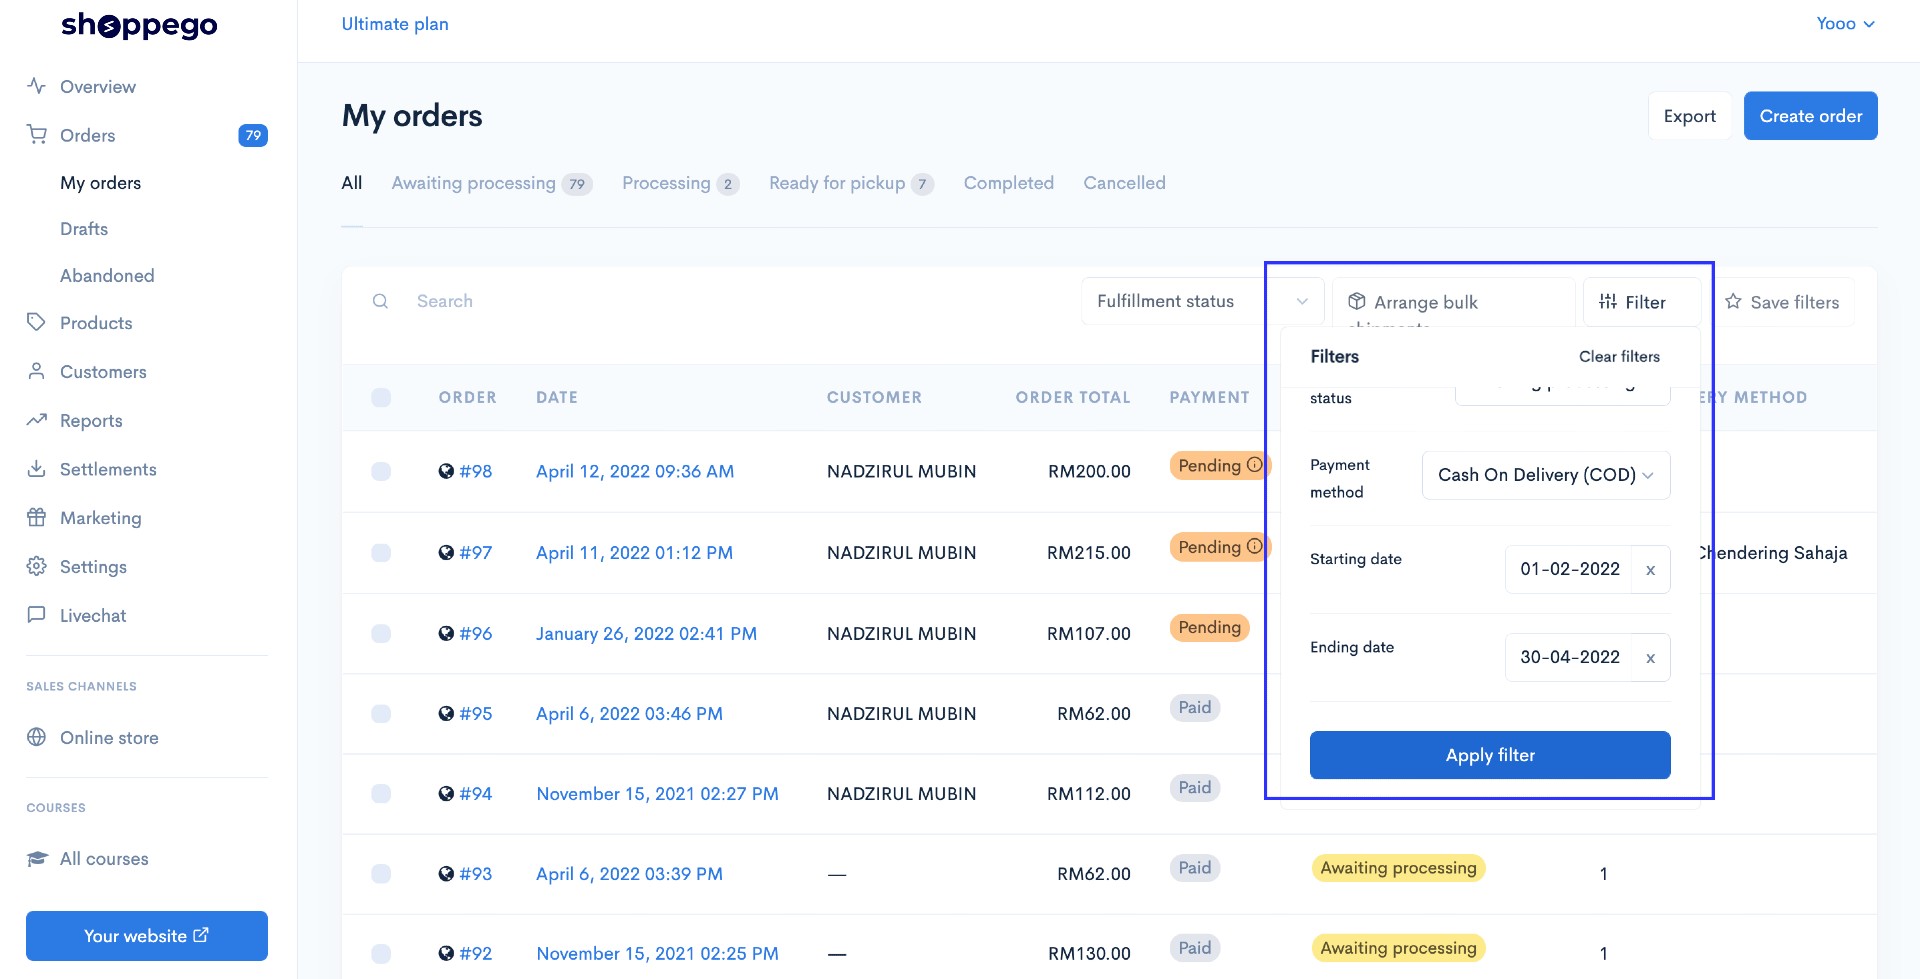Clear the starting date with x
The image size is (1920, 979).
point(1650,570)
